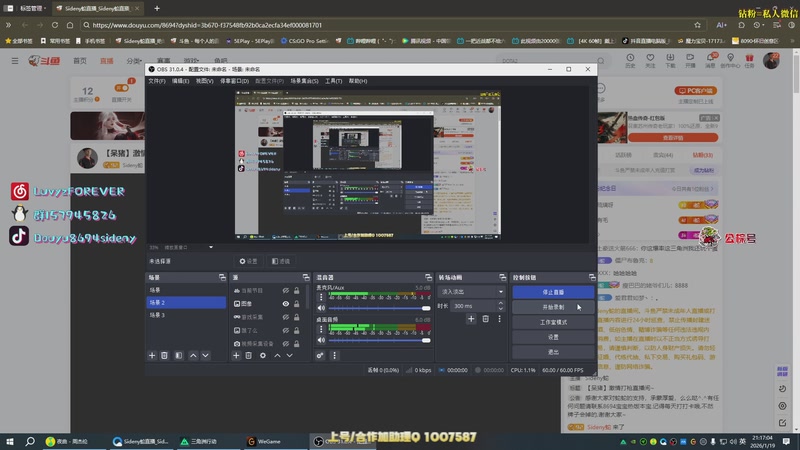Click the Douyu page browser address bar

tap(388, 24)
